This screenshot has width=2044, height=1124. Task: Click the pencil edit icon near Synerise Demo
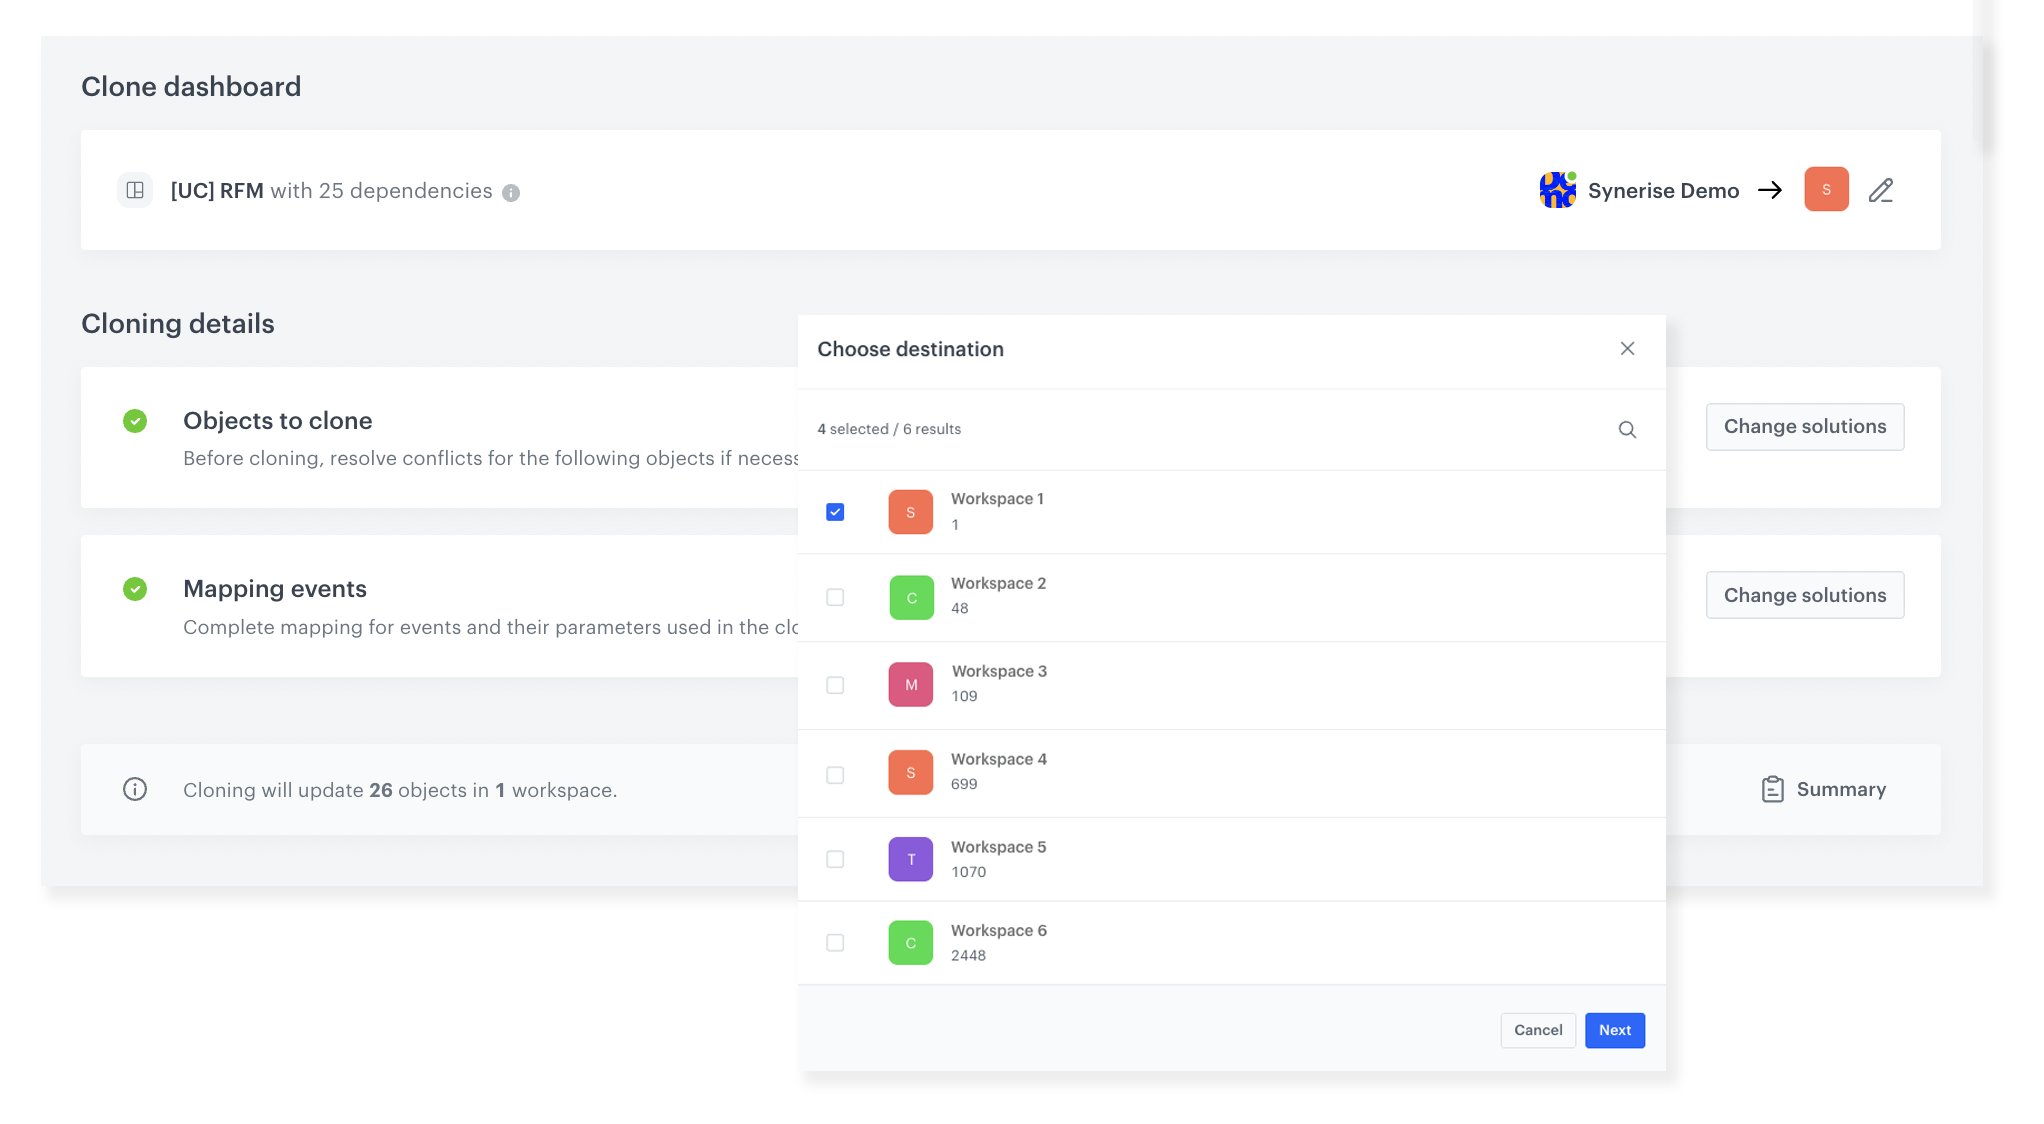click(1882, 190)
